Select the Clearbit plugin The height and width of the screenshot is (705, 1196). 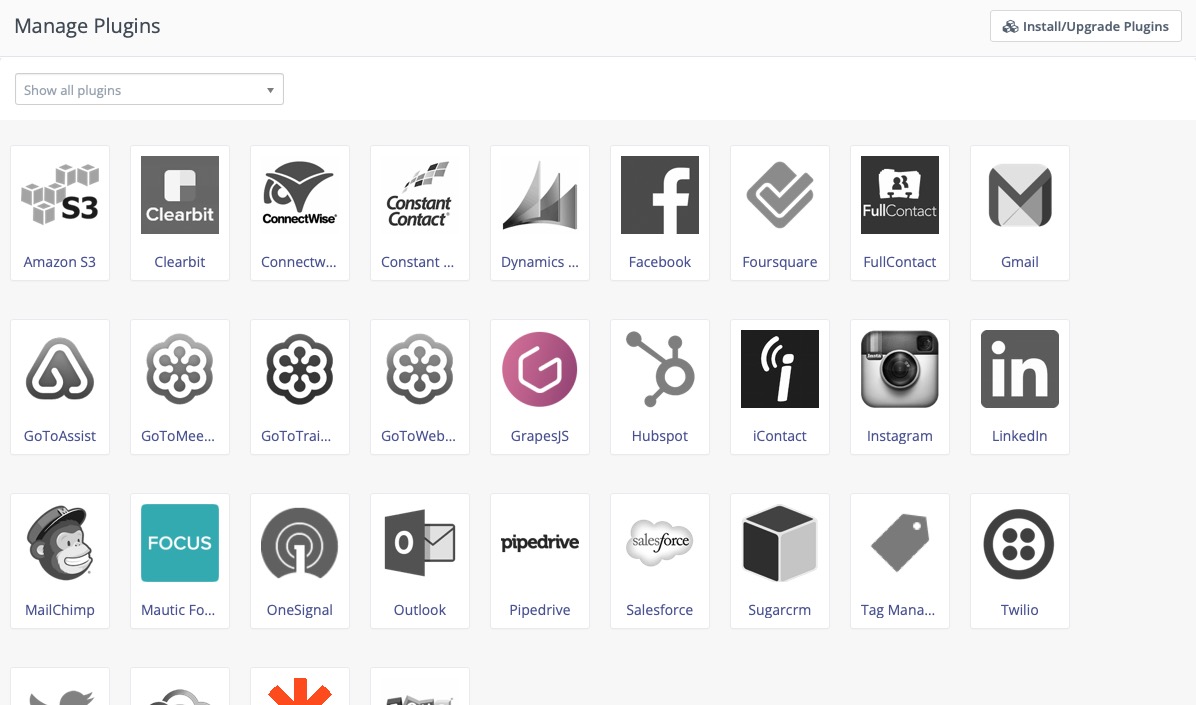(x=180, y=212)
